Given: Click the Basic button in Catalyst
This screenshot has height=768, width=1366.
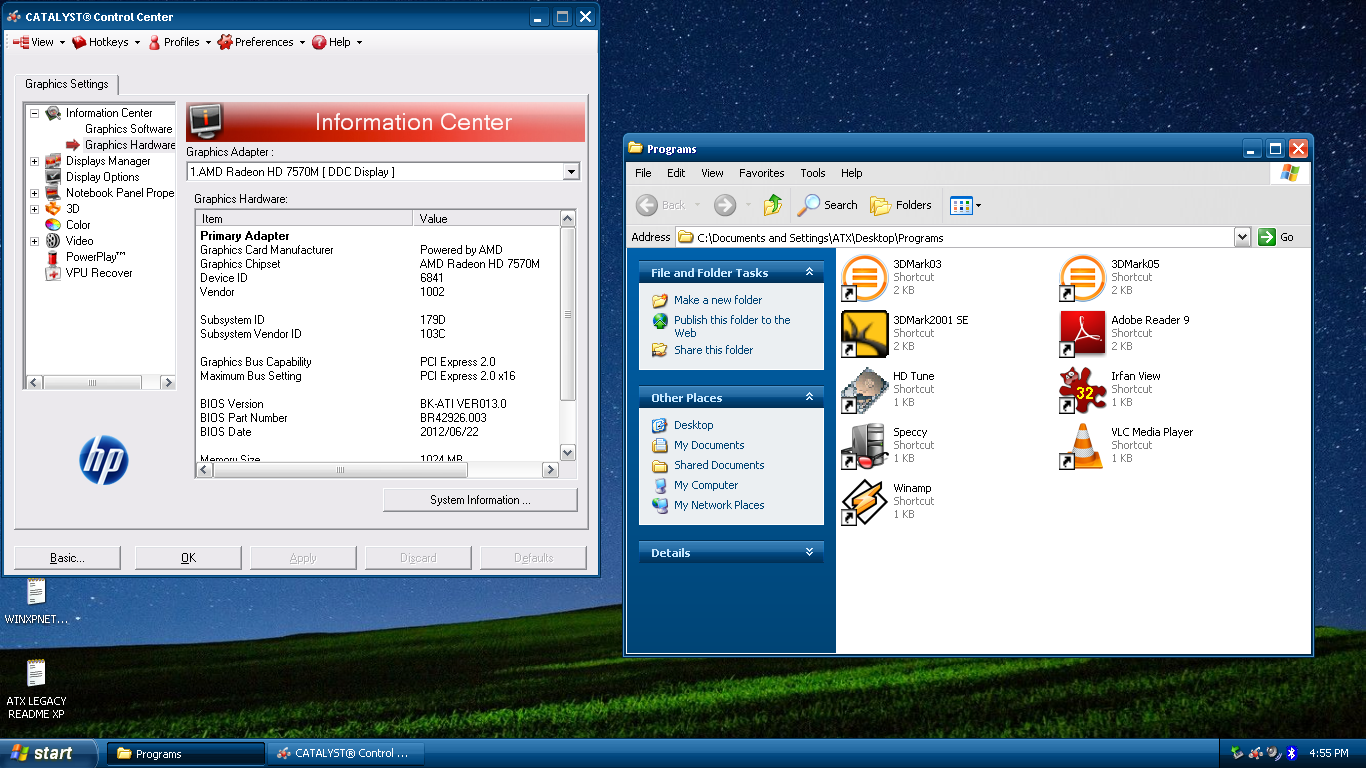Looking at the screenshot, I should (67, 558).
